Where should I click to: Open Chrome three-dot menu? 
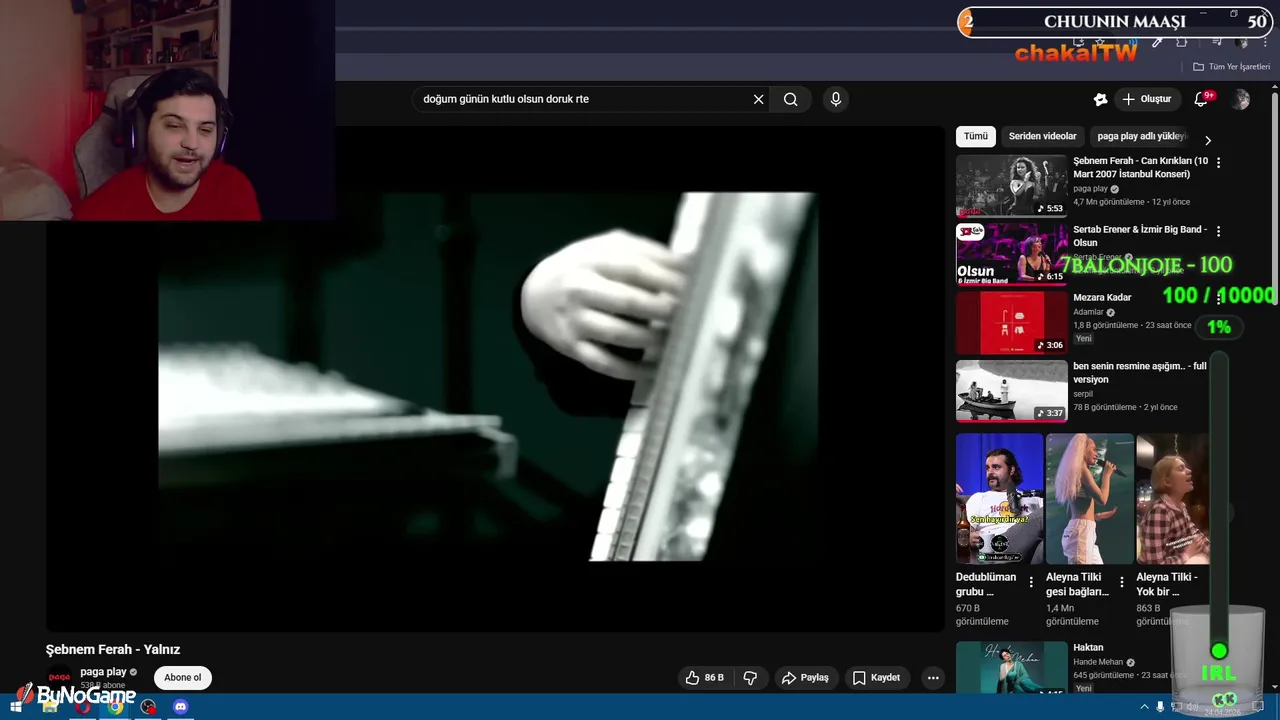1265,43
